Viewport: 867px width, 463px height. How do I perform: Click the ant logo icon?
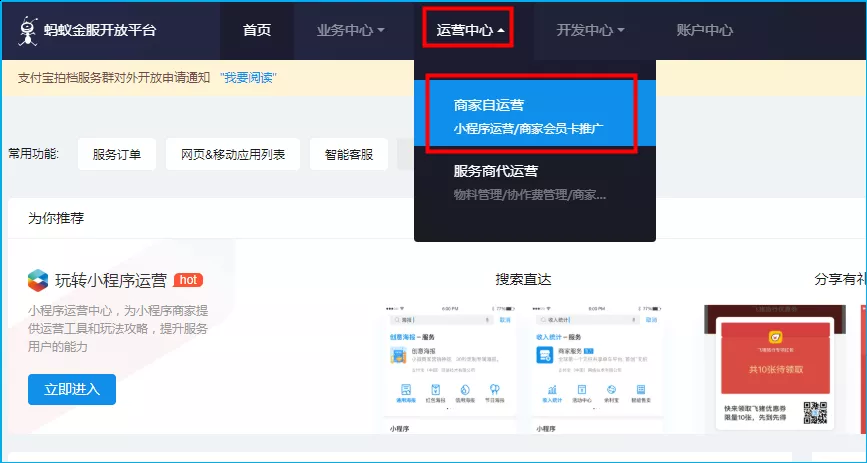tap(27, 31)
